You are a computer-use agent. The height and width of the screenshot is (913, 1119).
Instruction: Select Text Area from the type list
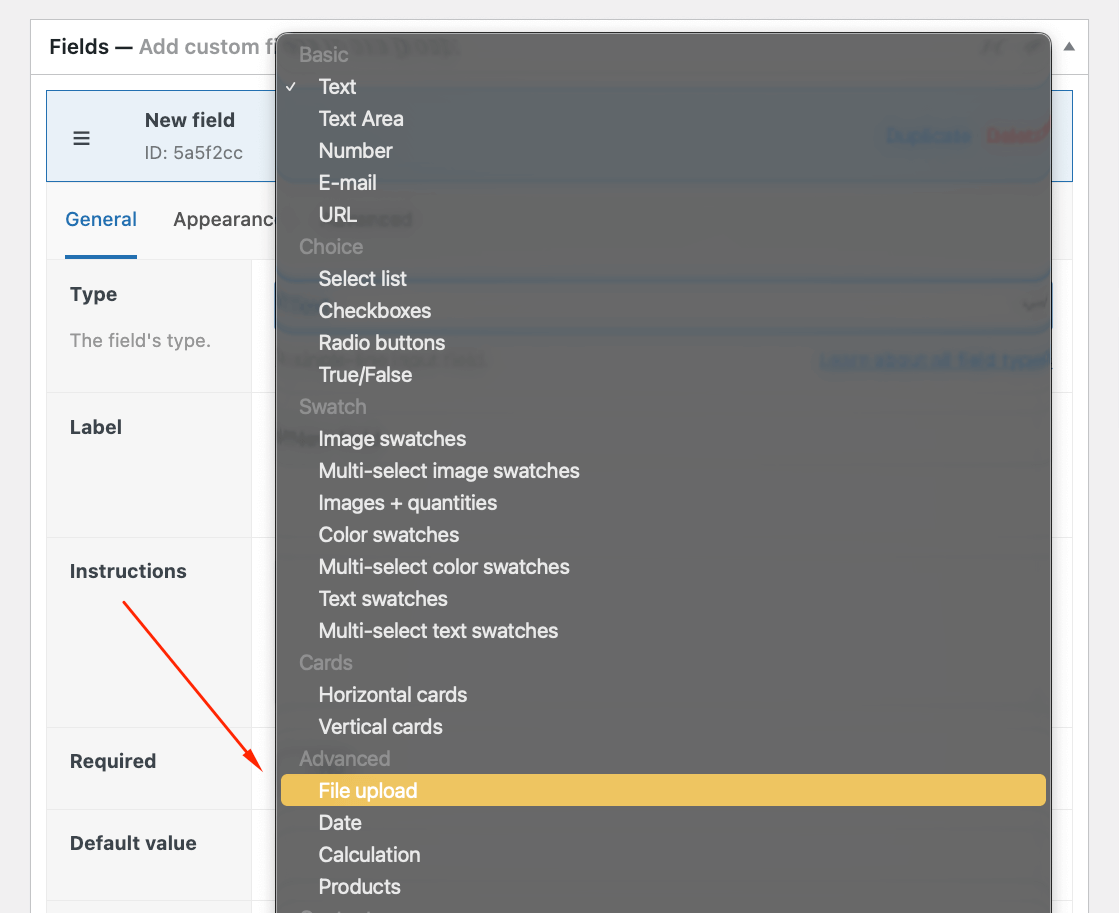[x=361, y=118]
